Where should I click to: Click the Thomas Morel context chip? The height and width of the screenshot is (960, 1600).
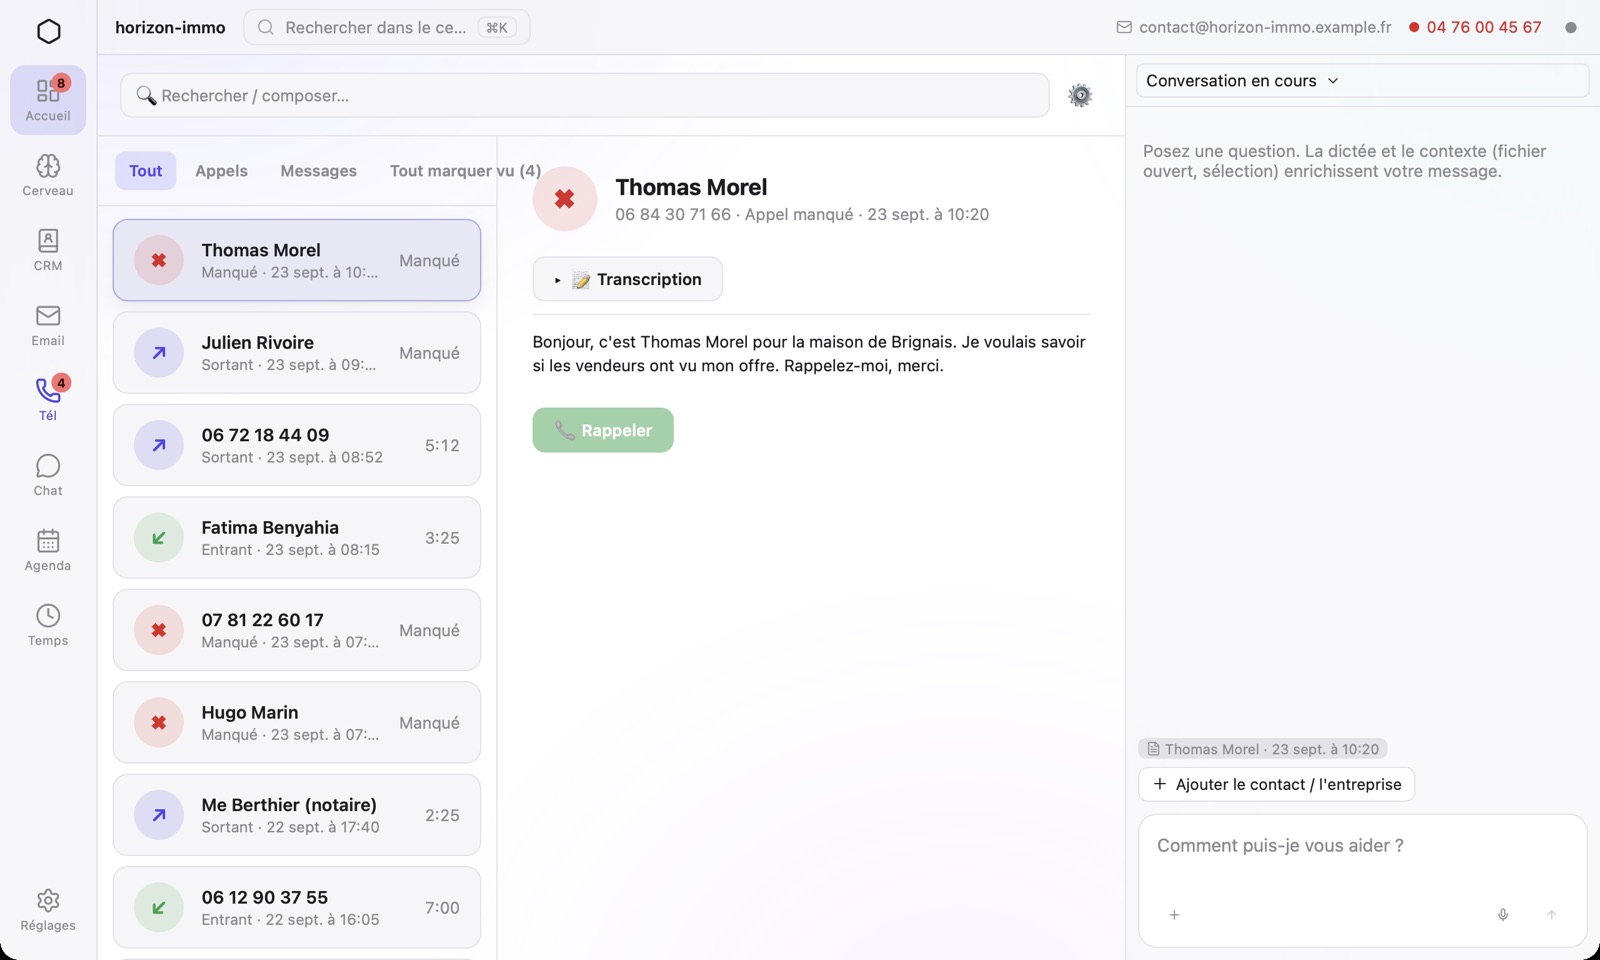[x=1263, y=749]
